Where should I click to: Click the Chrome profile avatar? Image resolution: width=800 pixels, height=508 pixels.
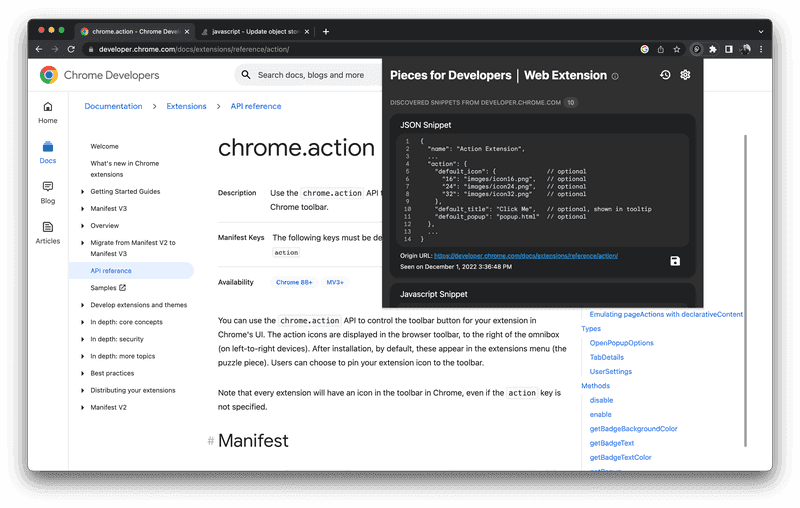pos(745,49)
